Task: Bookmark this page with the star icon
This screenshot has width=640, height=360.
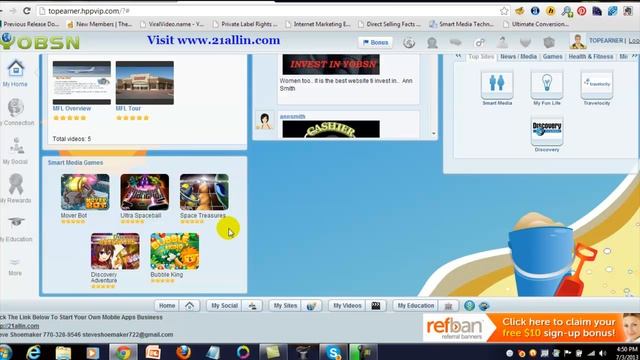Action: (x=504, y=11)
